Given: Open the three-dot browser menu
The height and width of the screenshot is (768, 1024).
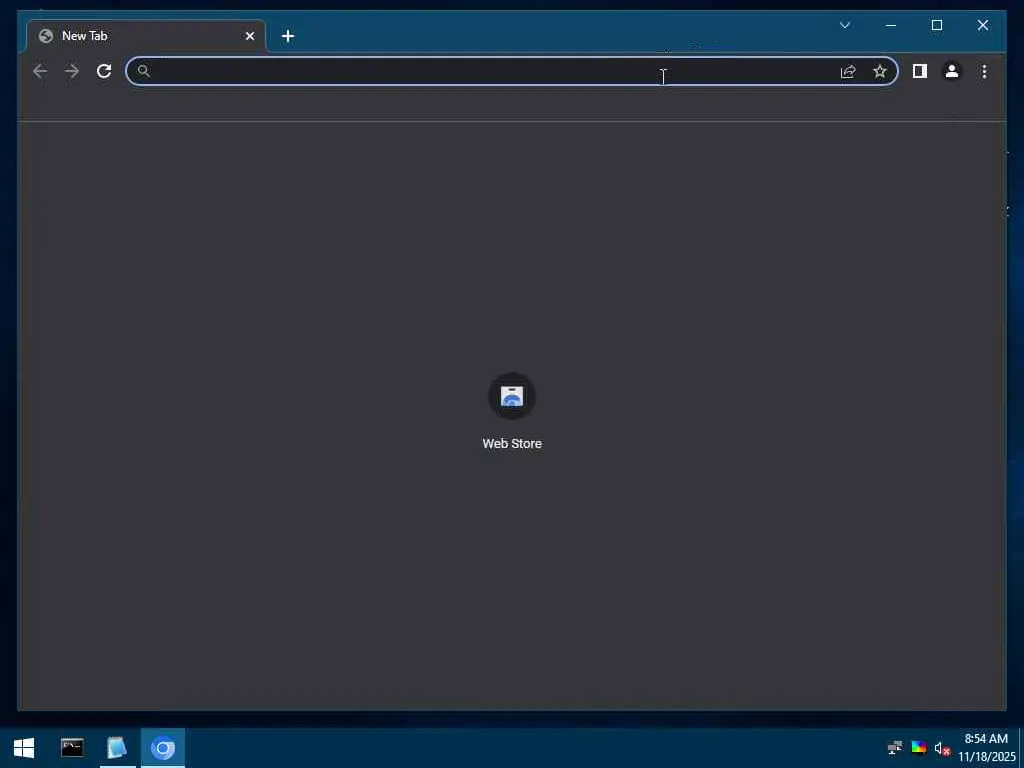Looking at the screenshot, I should click(x=984, y=71).
